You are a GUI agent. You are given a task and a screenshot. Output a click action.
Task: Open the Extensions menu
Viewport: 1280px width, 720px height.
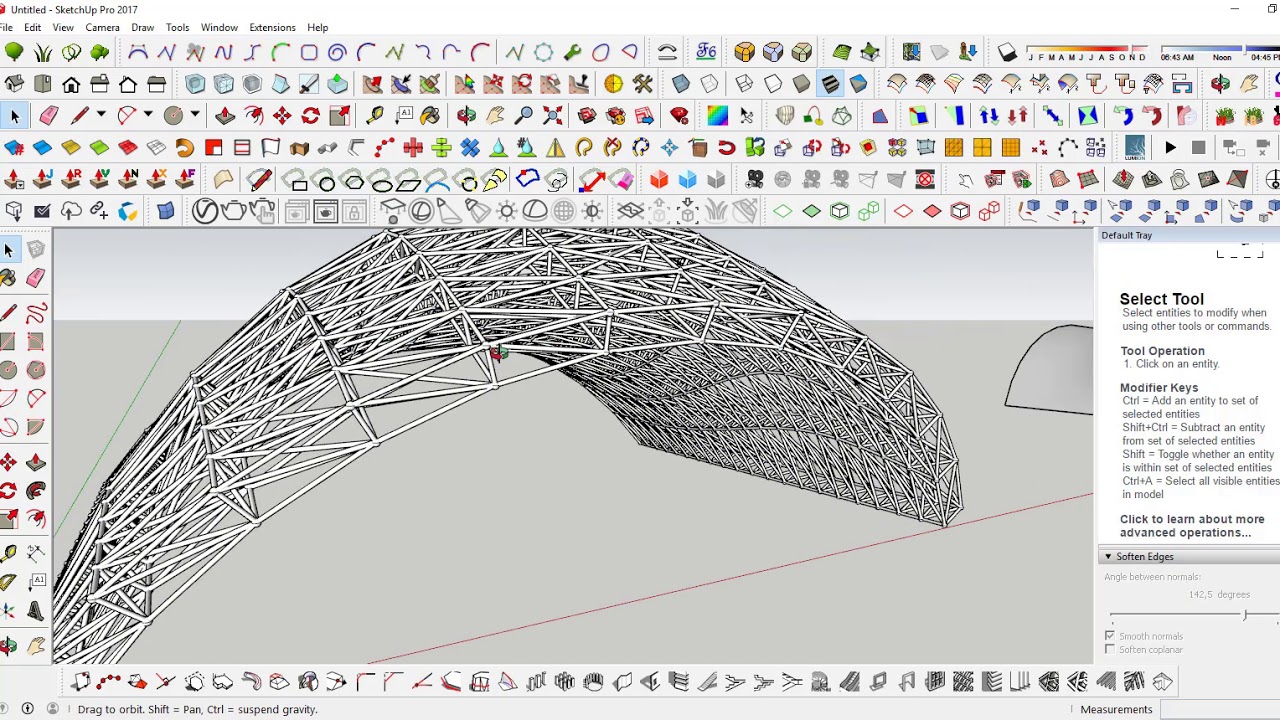272,28
